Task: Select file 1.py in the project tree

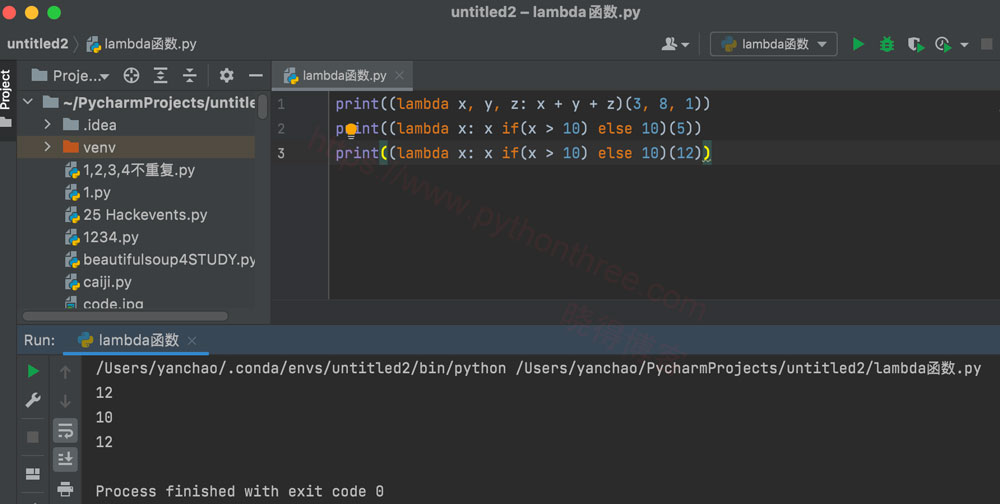Action: coord(88,192)
